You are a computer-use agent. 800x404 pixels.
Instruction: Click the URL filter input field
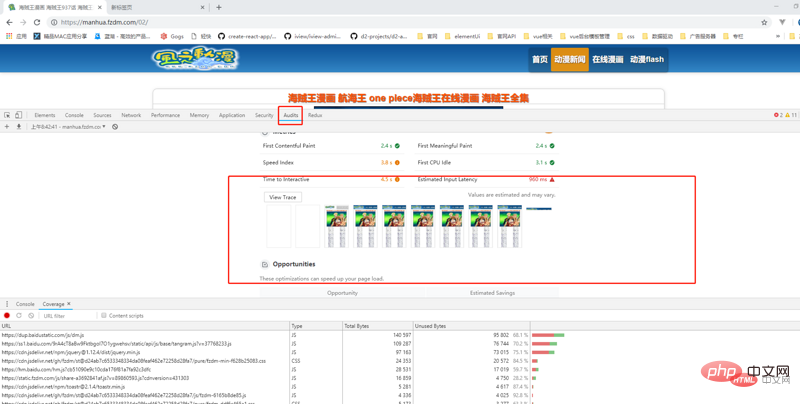tap(66, 316)
